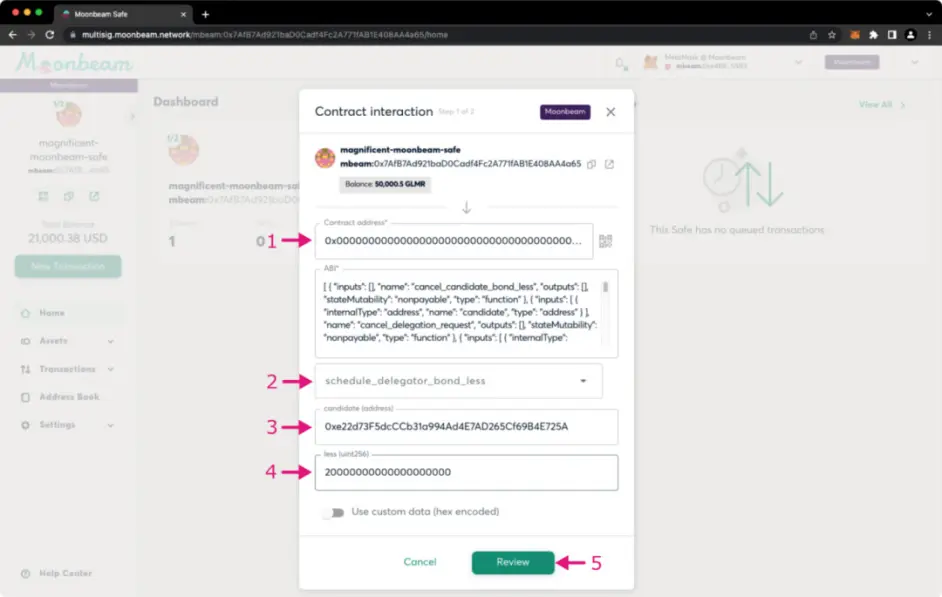The image size is (942, 597).
Task: Click the magnificent-moonbeam-safe avatar in dialog
Action: pyautogui.click(x=325, y=157)
